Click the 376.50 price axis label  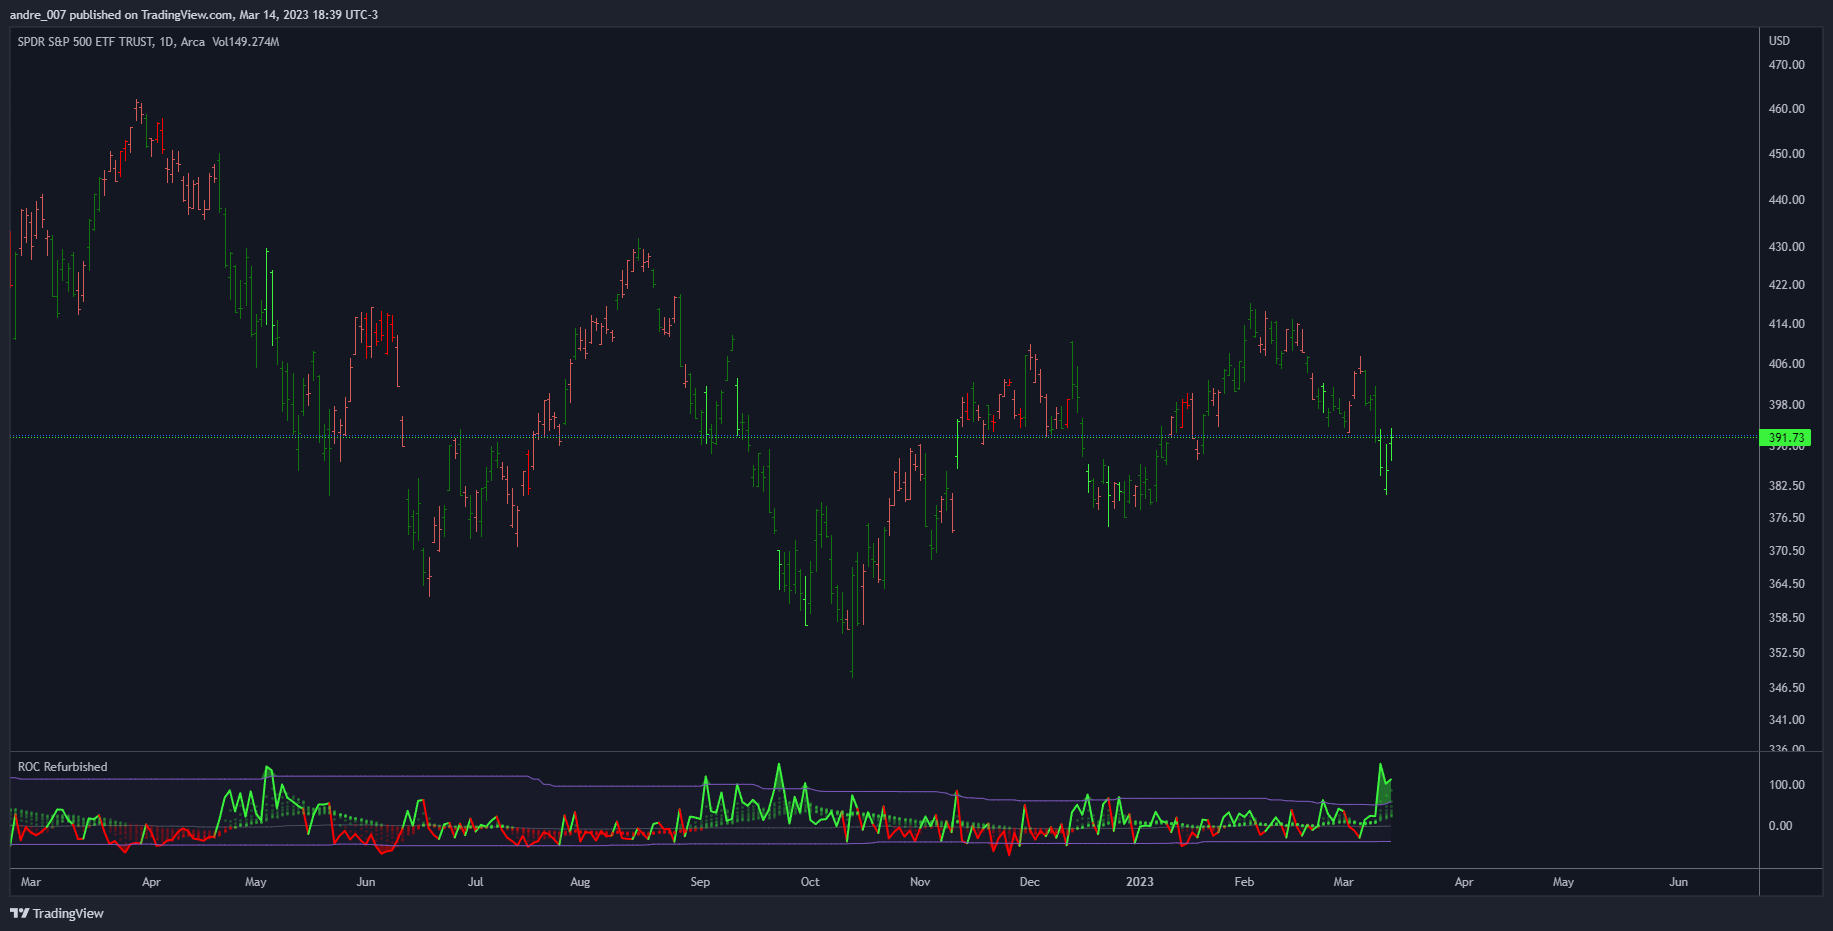pos(1786,518)
